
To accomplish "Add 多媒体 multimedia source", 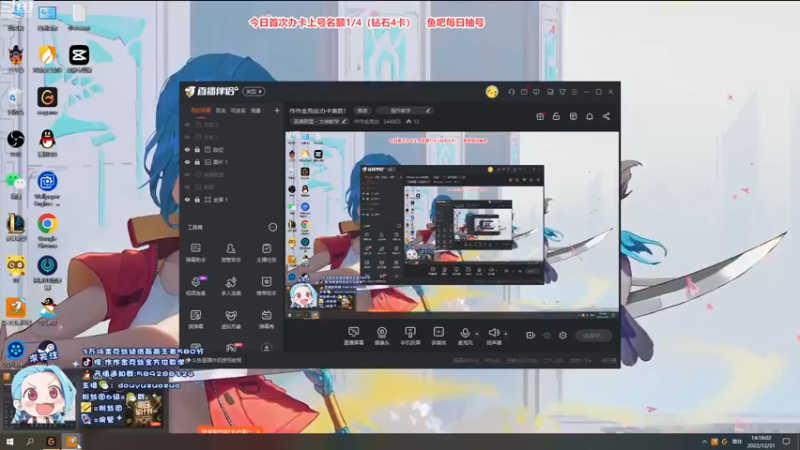I will click(438, 336).
